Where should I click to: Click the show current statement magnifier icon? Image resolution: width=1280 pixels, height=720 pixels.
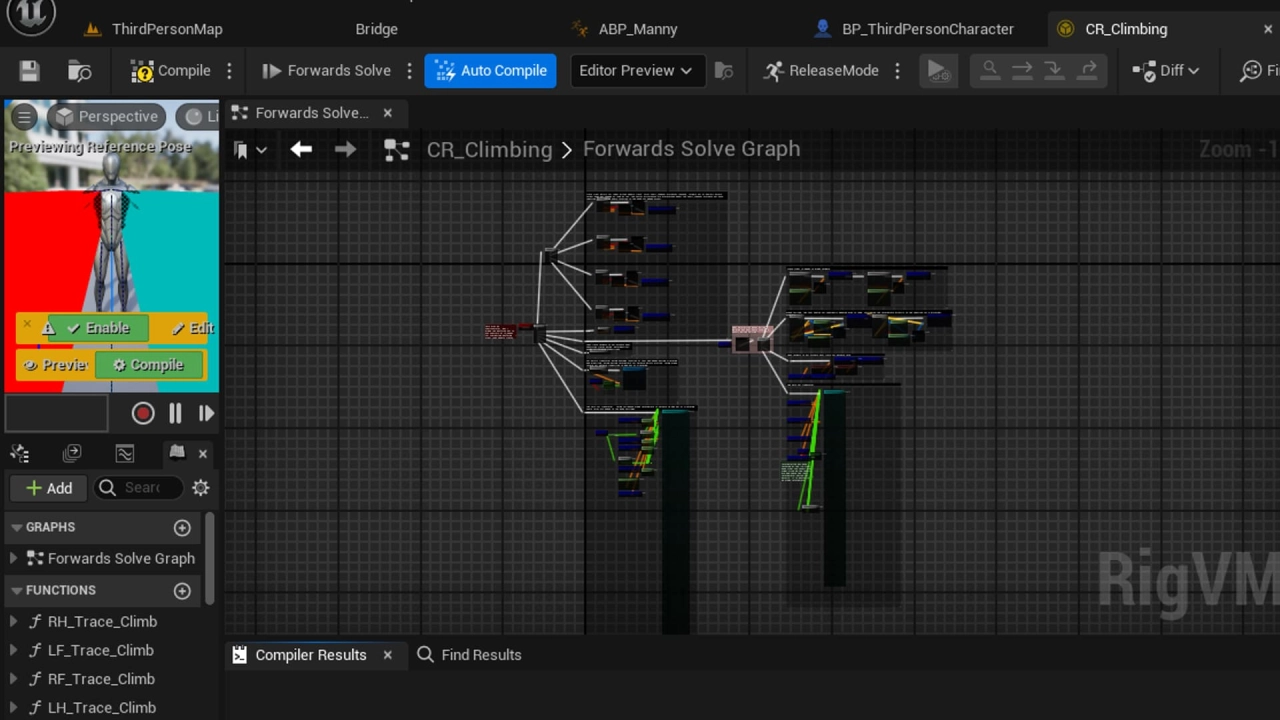(990, 71)
